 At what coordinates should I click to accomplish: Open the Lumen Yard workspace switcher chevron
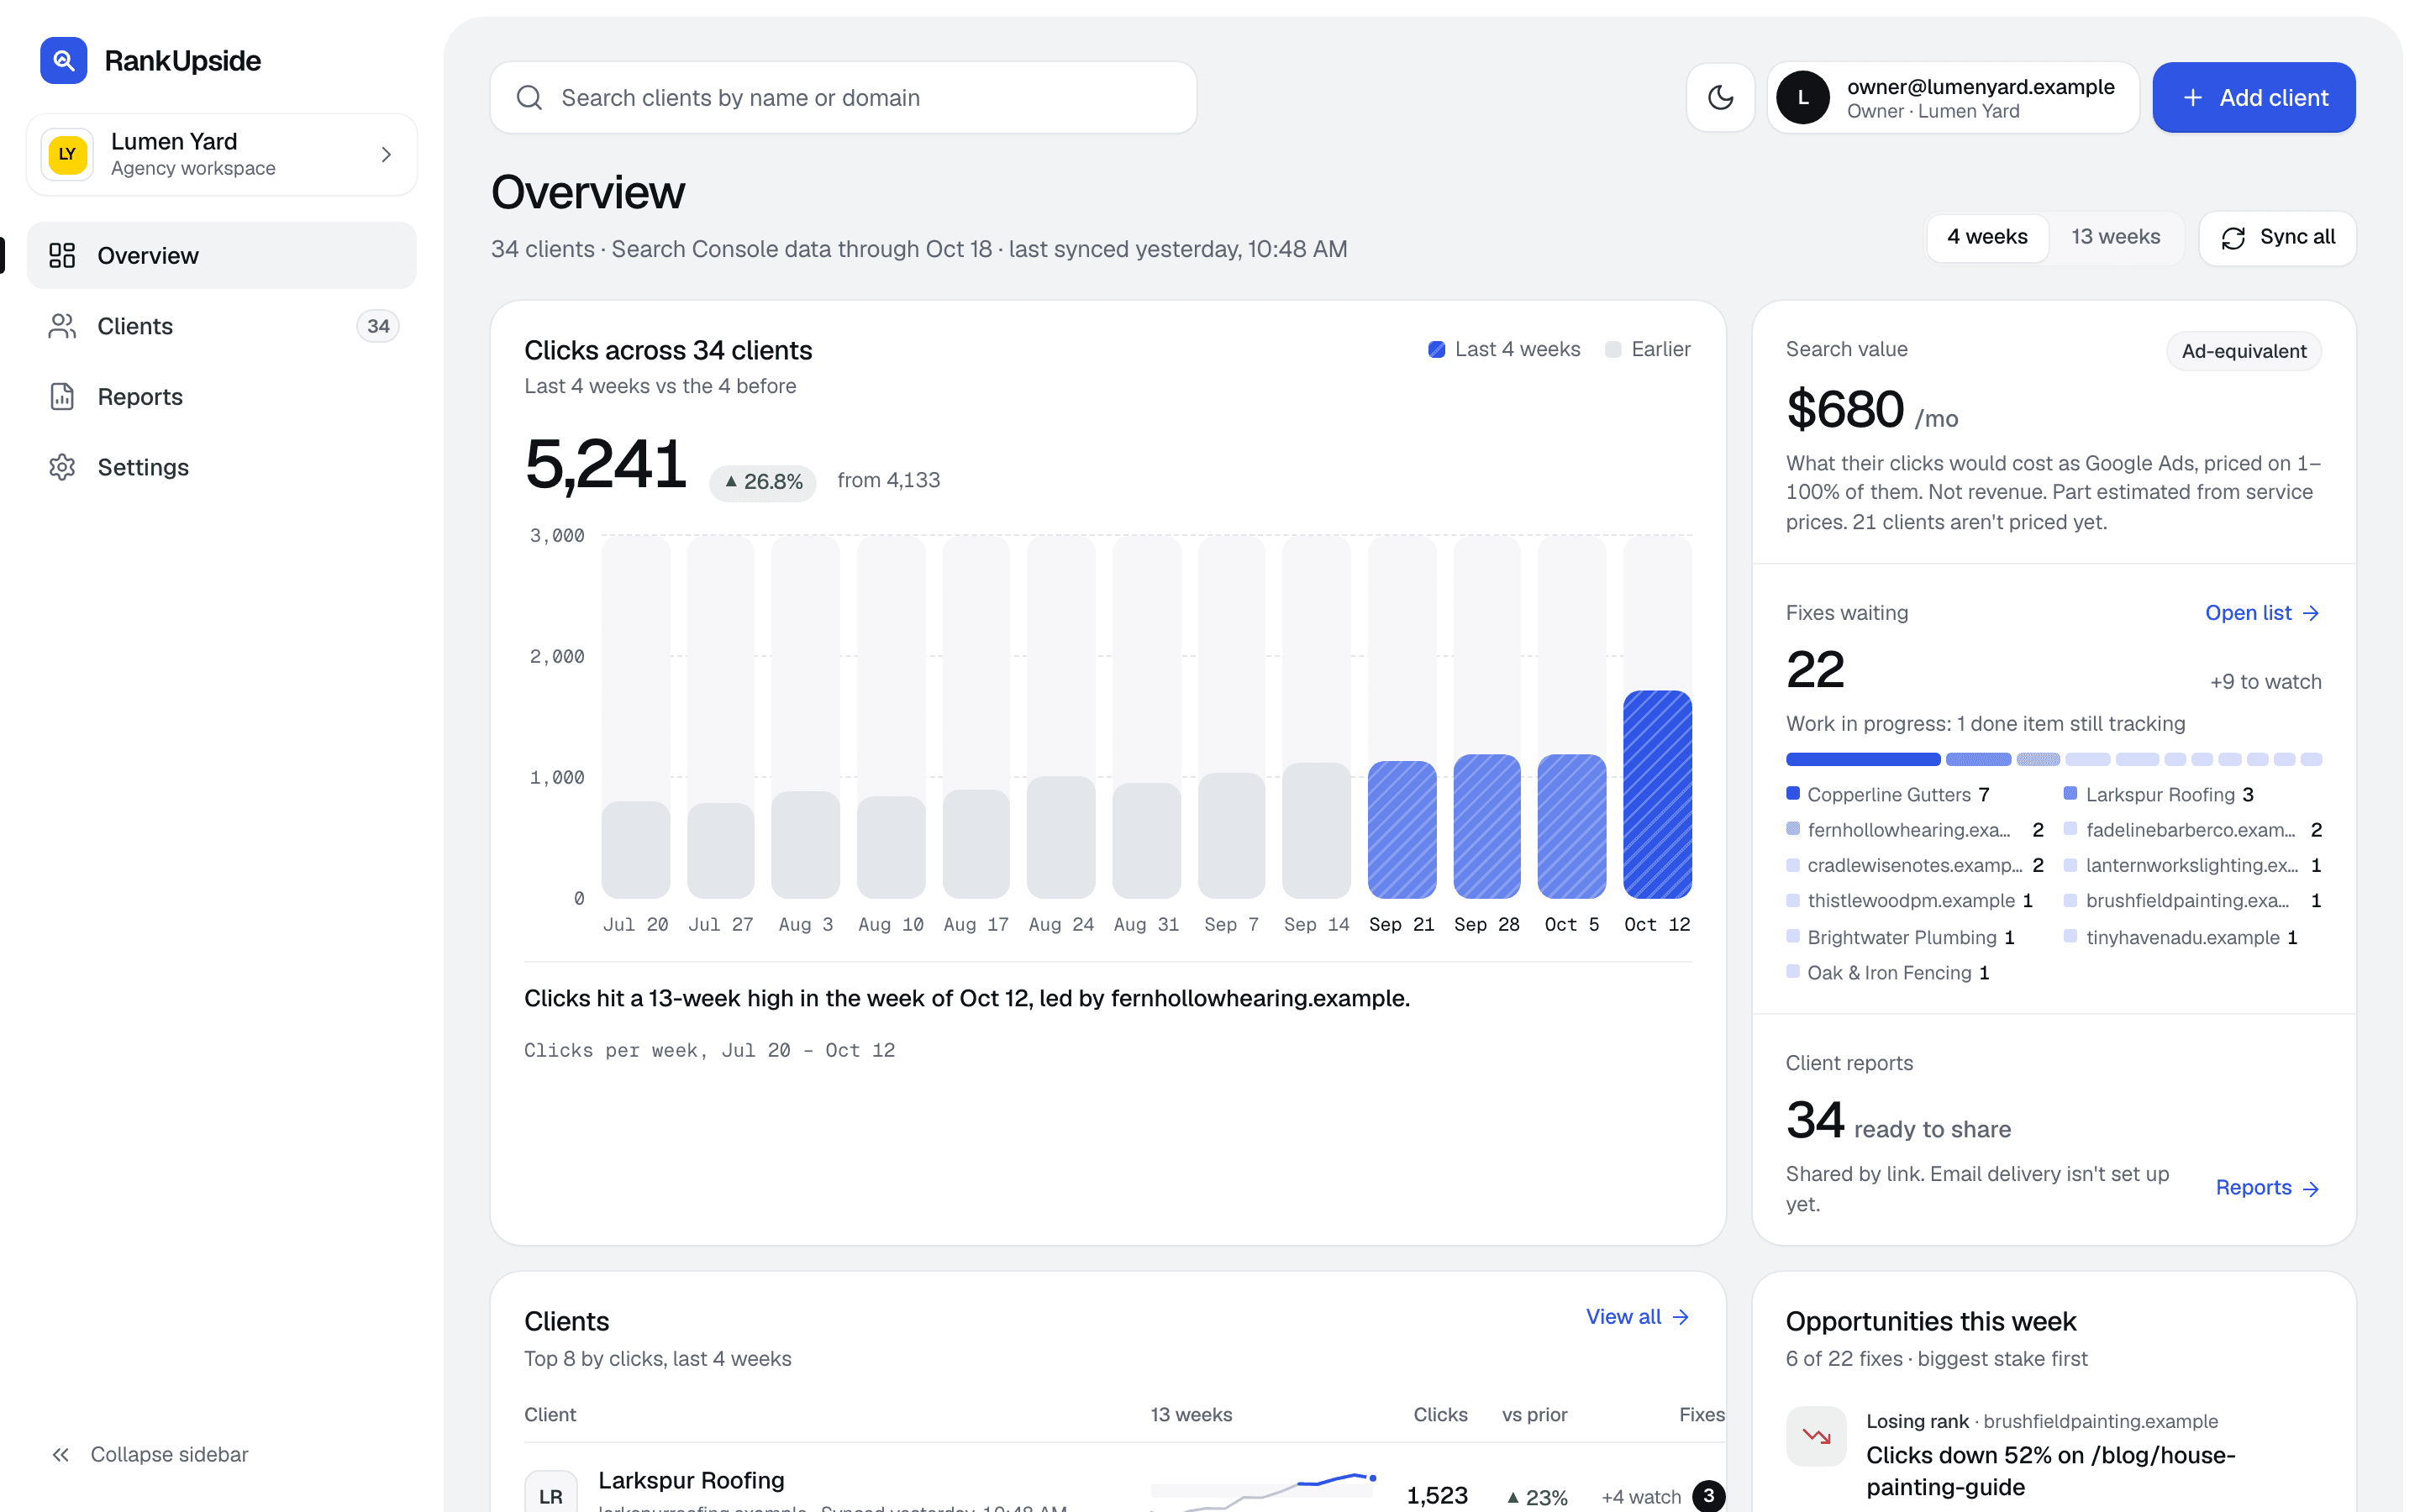pyautogui.click(x=386, y=154)
